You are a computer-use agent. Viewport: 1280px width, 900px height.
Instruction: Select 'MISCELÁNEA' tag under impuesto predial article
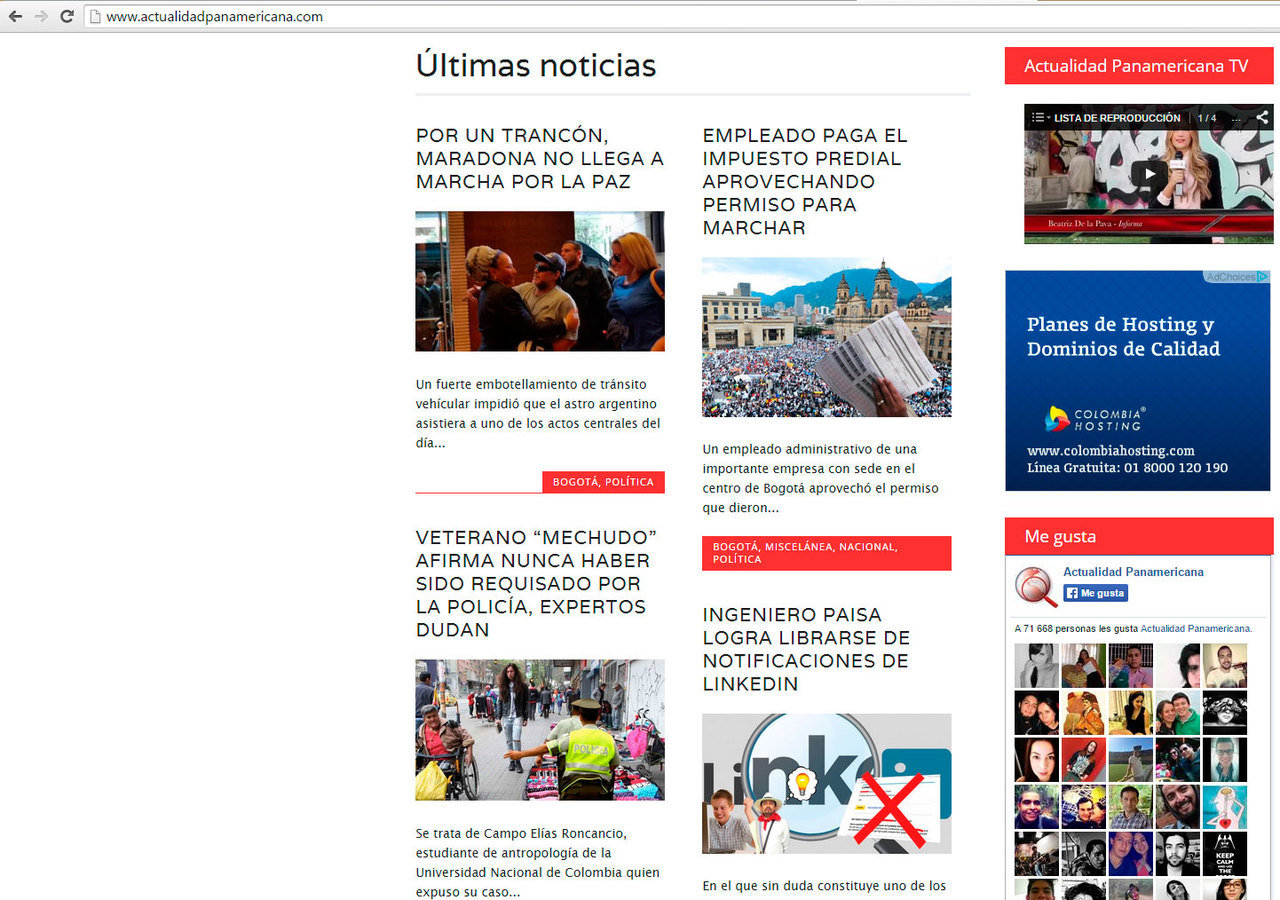click(x=798, y=547)
